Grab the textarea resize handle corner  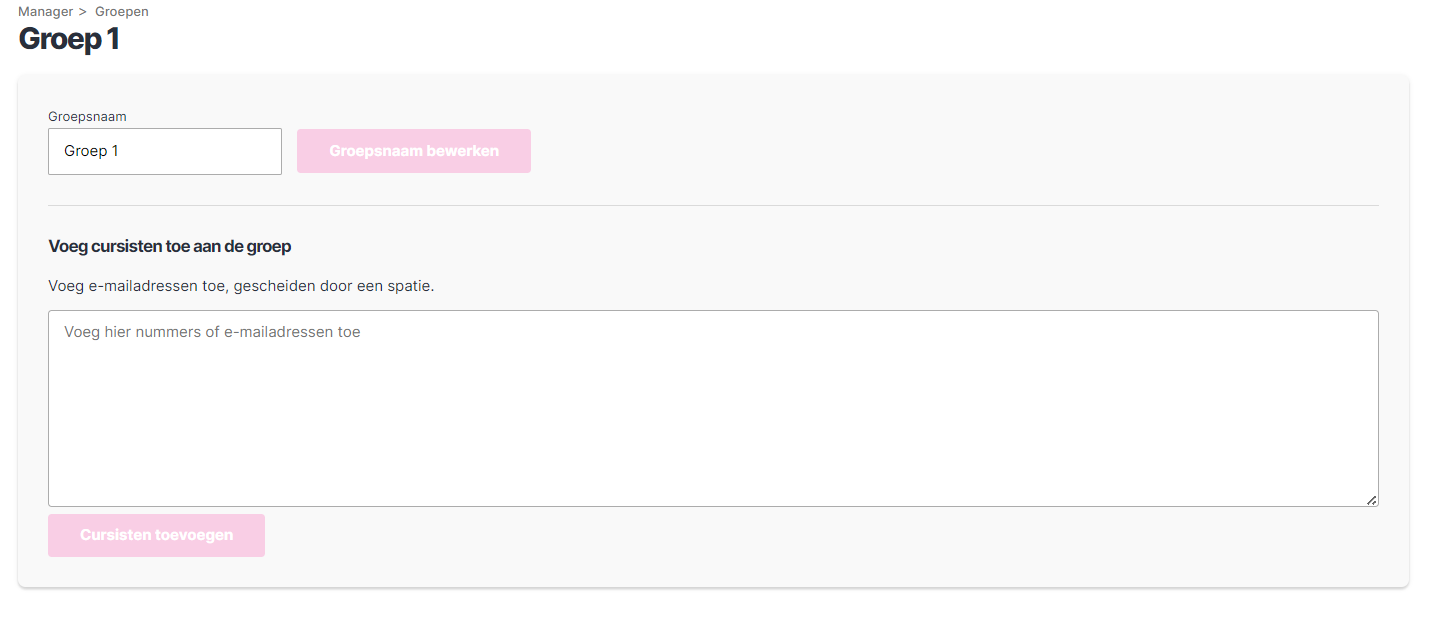[1371, 499]
